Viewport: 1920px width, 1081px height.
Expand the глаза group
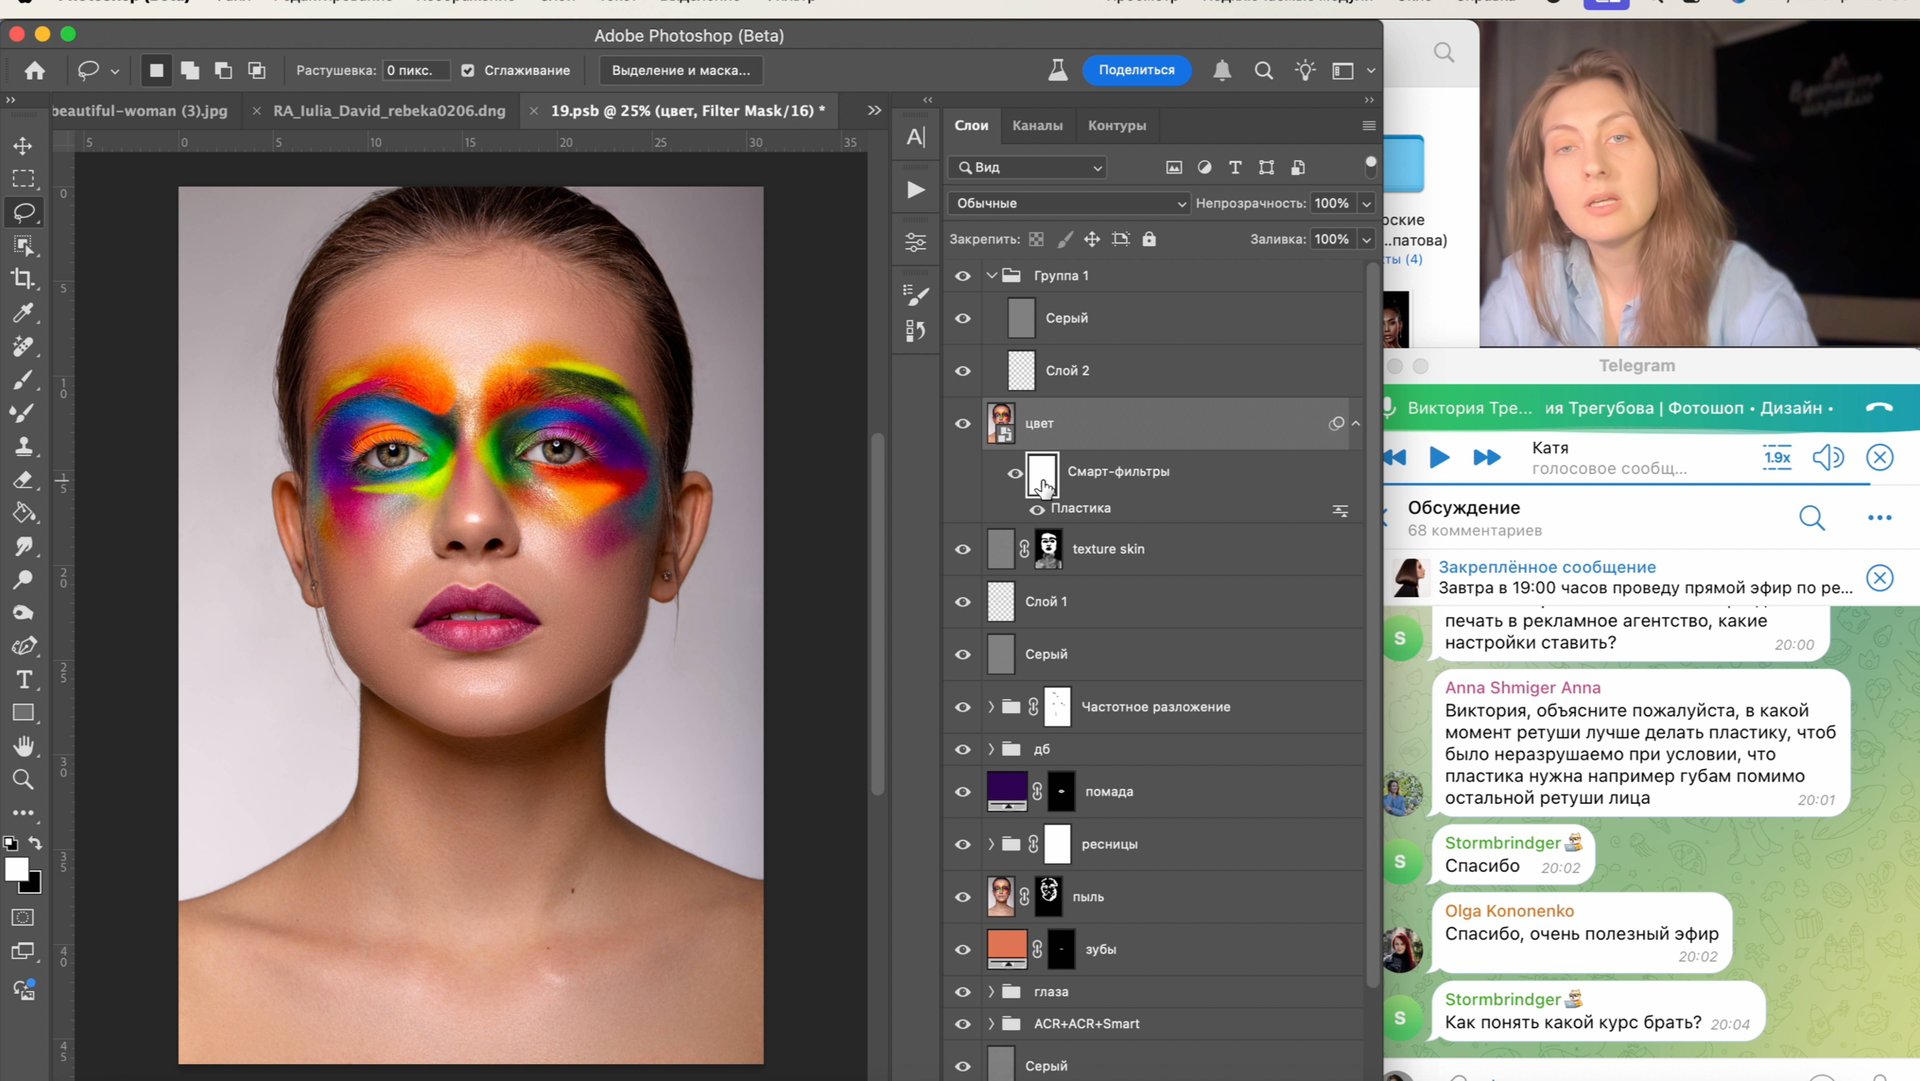pos(991,992)
